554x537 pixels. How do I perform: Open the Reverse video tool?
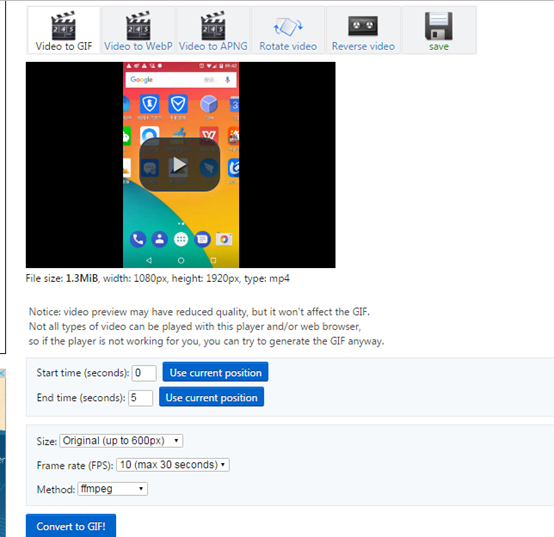pyautogui.click(x=363, y=30)
